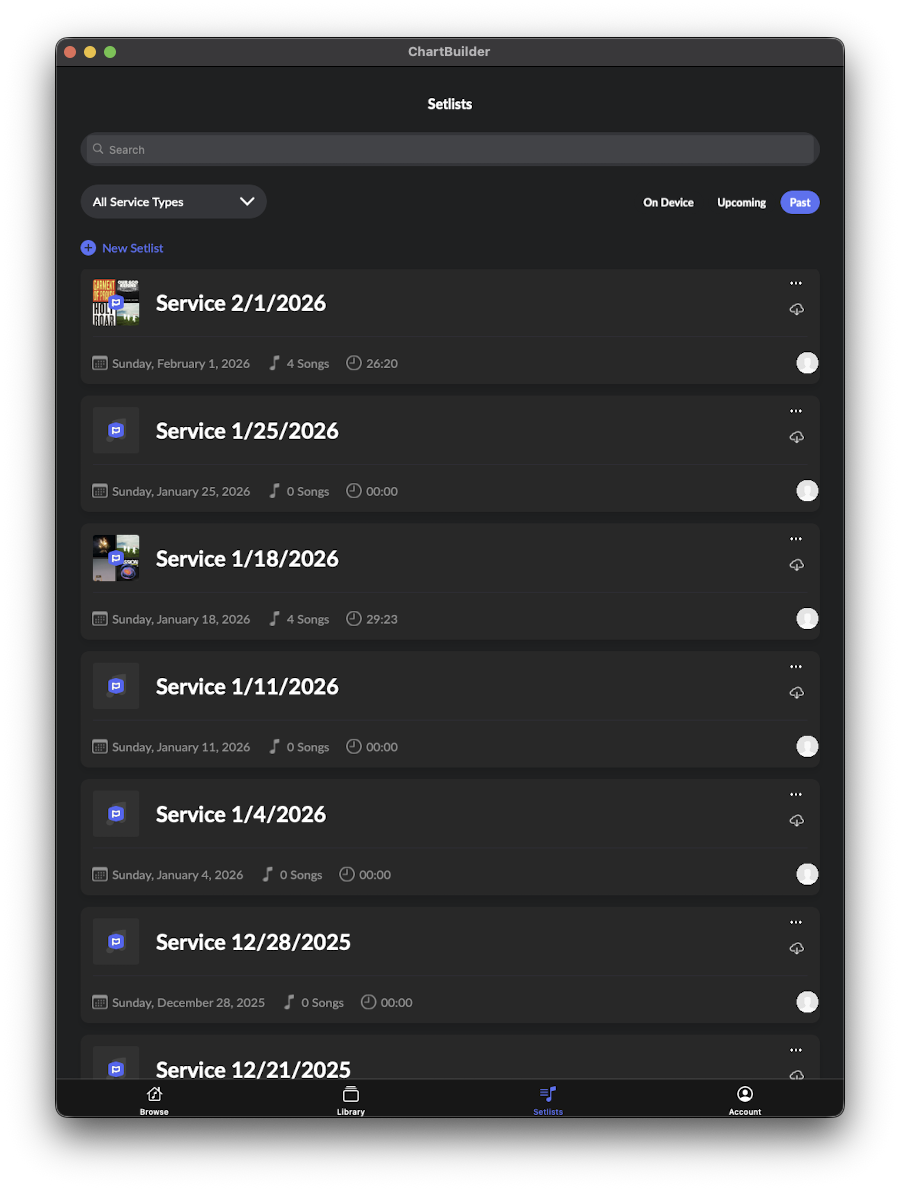
Task: Click cloud download icon for Service 1/18/2026
Action: point(796,564)
